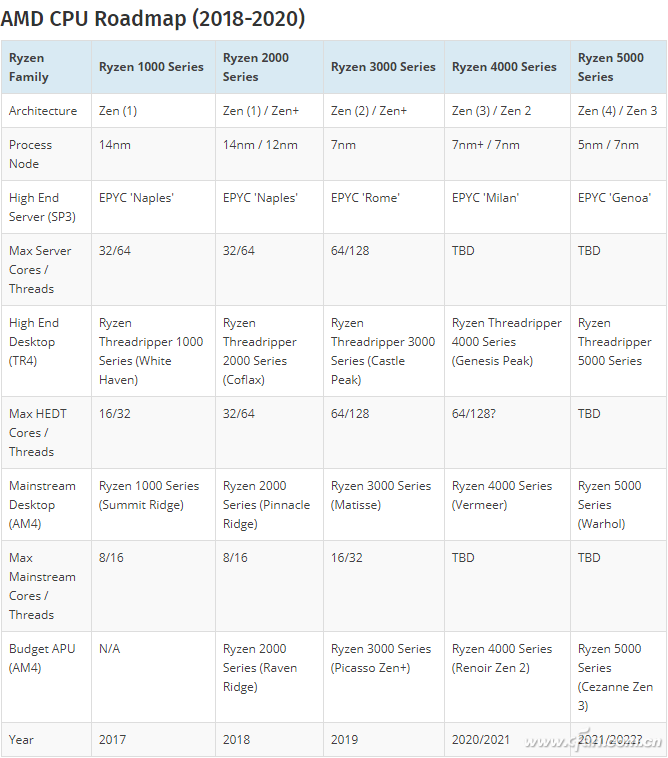The image size is (668, 758).
Task: Click the Ryzen 3000 Series (Matisse) cell
Action: (381, 495)
